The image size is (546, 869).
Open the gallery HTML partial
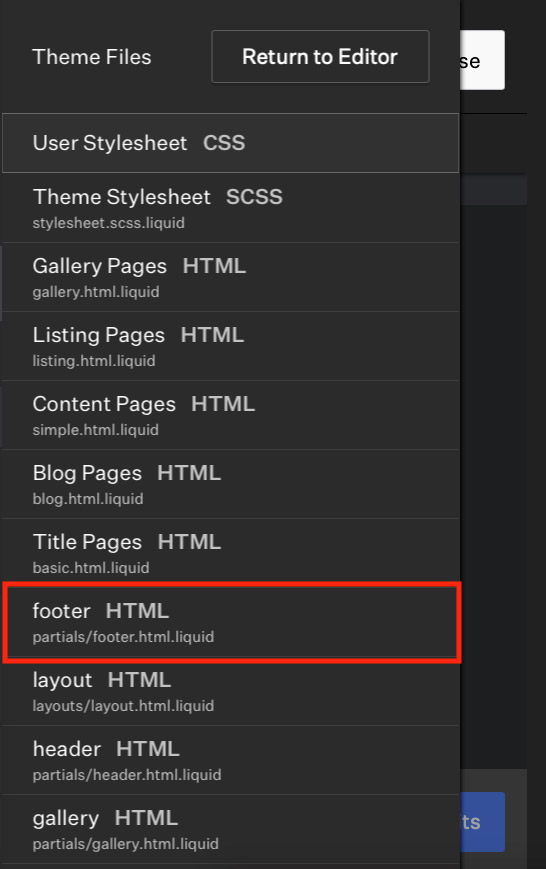click(x=231, y=829)
